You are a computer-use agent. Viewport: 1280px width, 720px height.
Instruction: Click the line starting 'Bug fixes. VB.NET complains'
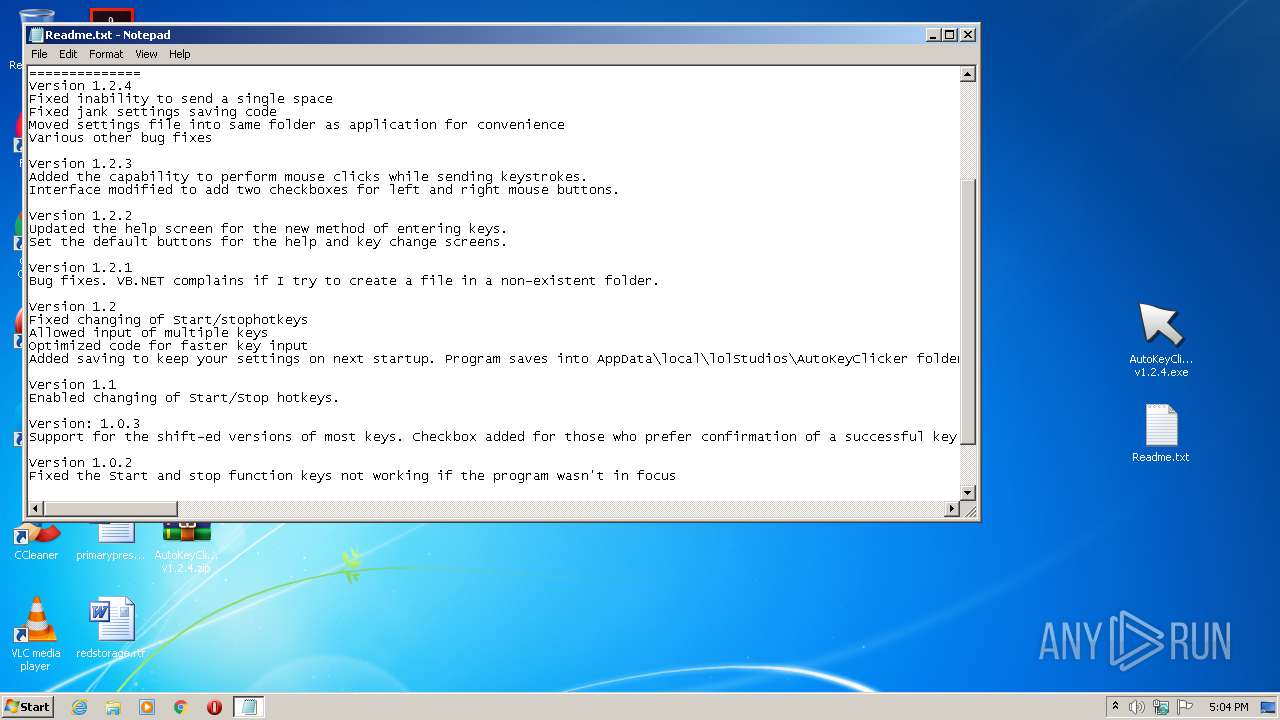point(344,281)
